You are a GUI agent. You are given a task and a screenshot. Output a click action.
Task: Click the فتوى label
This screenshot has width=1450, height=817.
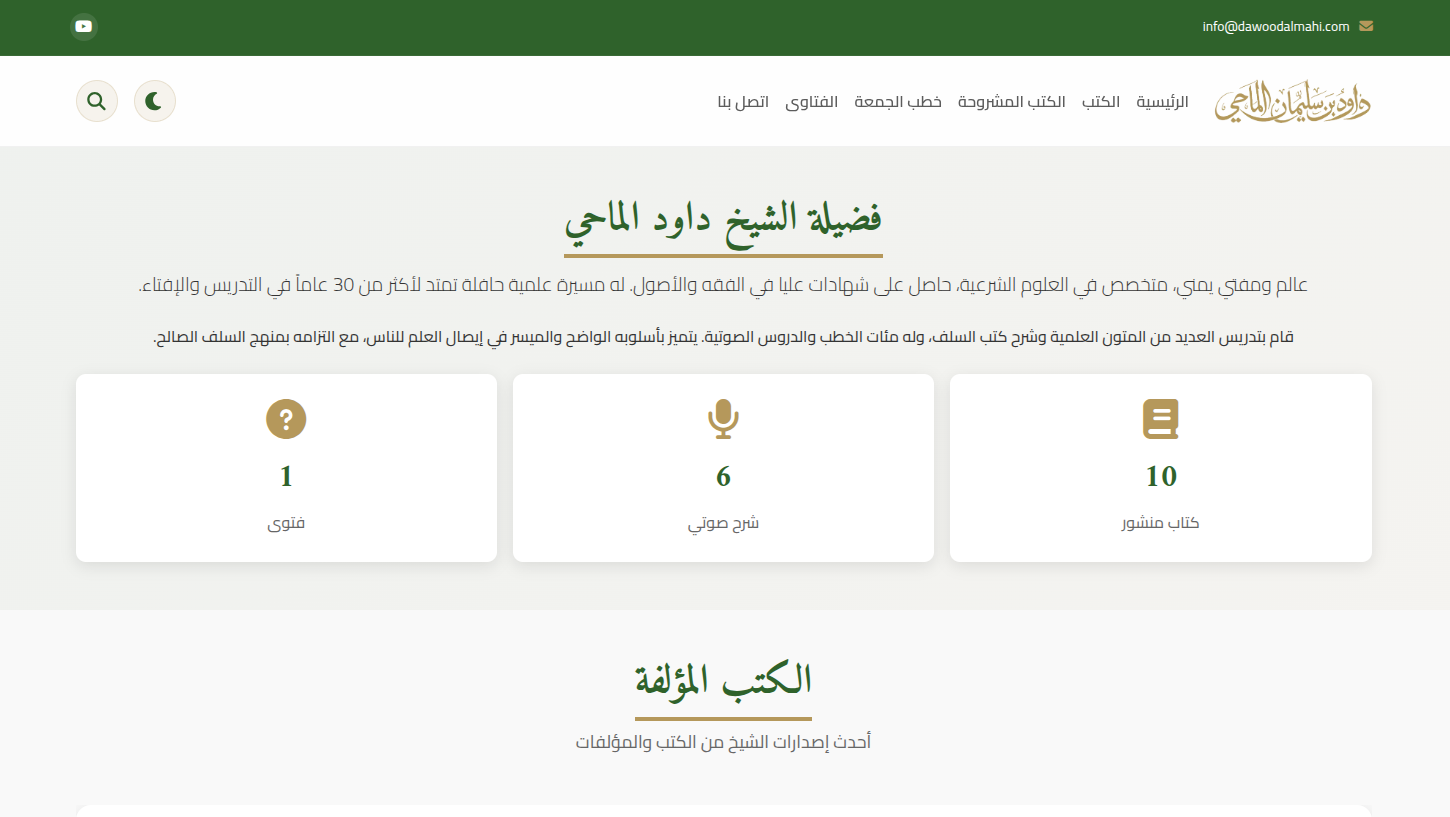coord(286,523)
